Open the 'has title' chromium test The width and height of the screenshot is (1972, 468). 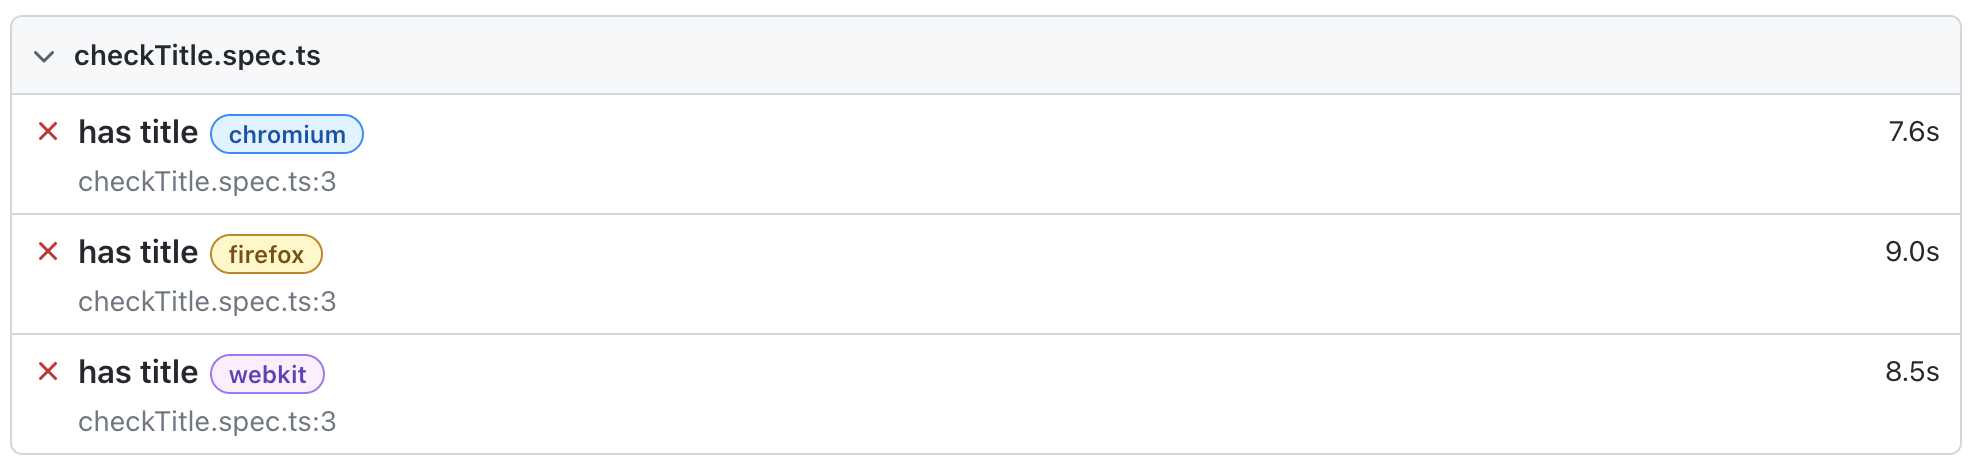[x=138, y=132]
